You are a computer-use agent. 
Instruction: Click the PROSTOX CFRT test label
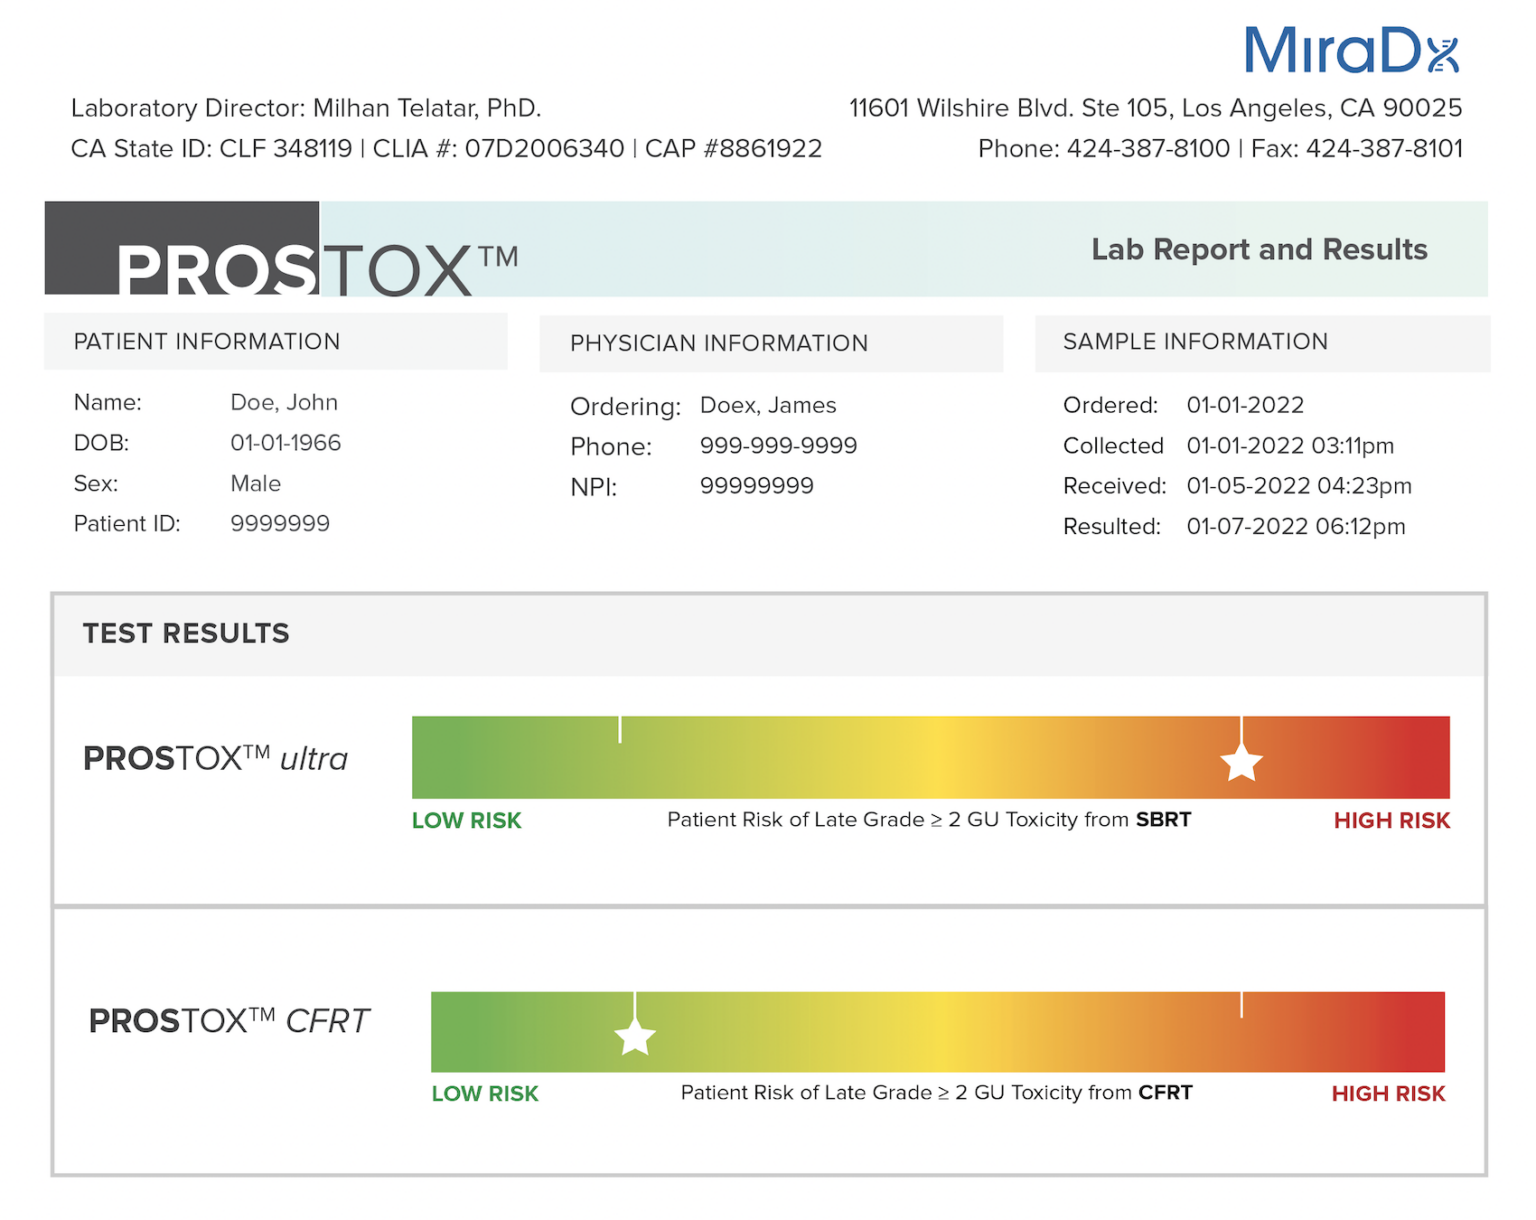pos(229,1021)
